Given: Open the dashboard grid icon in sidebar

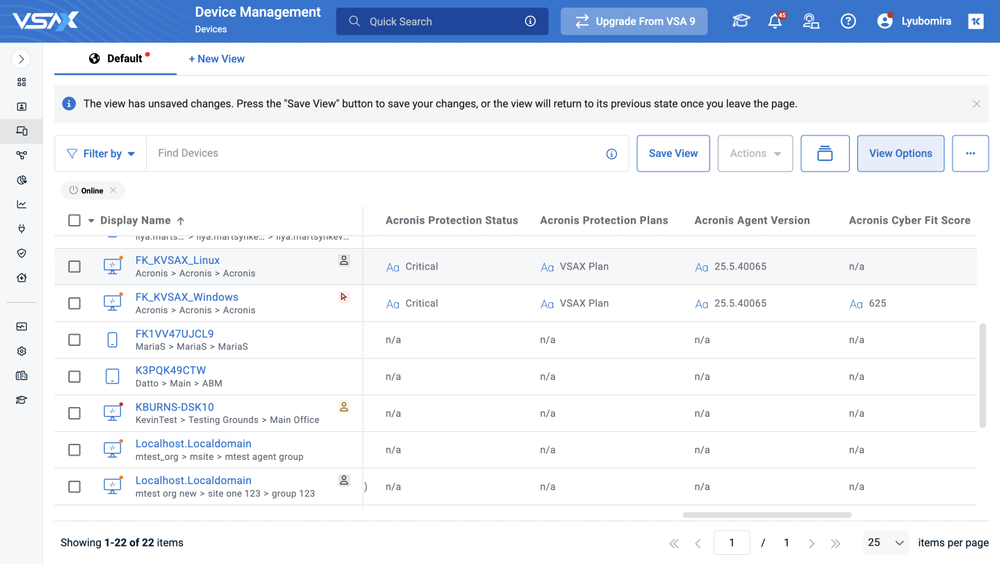Looking at the screenshot, I should [22, 82].
